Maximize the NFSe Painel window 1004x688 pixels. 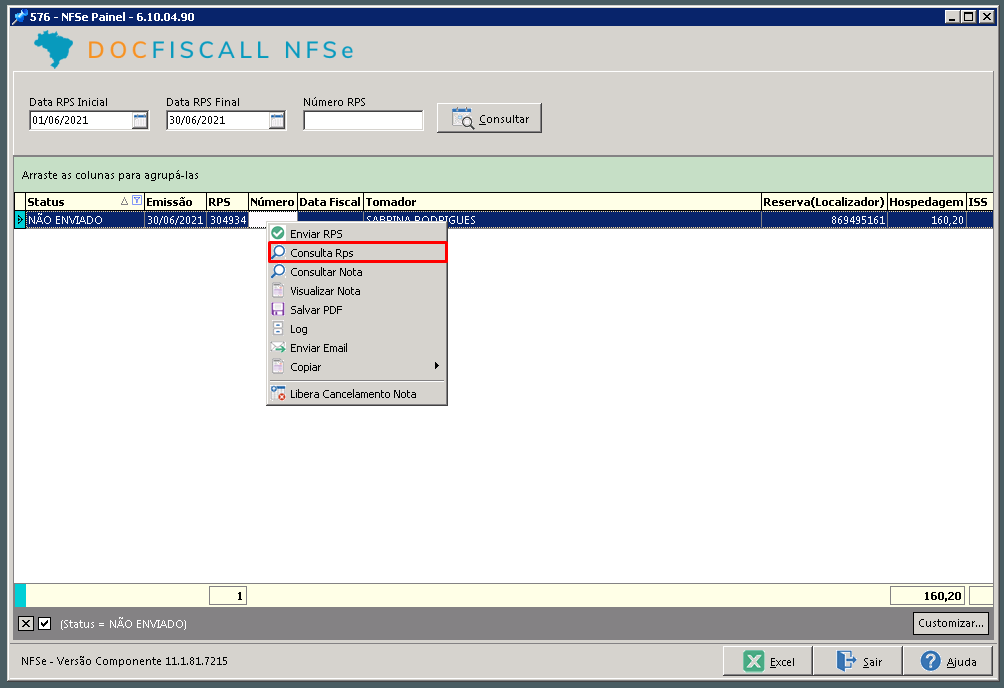tap(969, 17)
